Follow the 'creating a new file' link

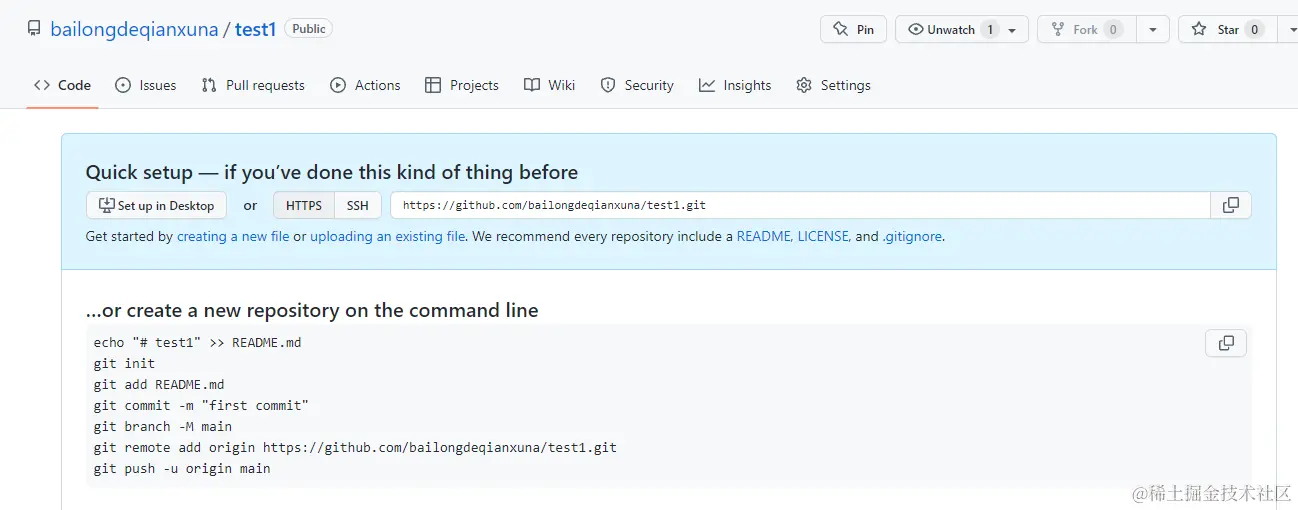(x=233, y=237)
